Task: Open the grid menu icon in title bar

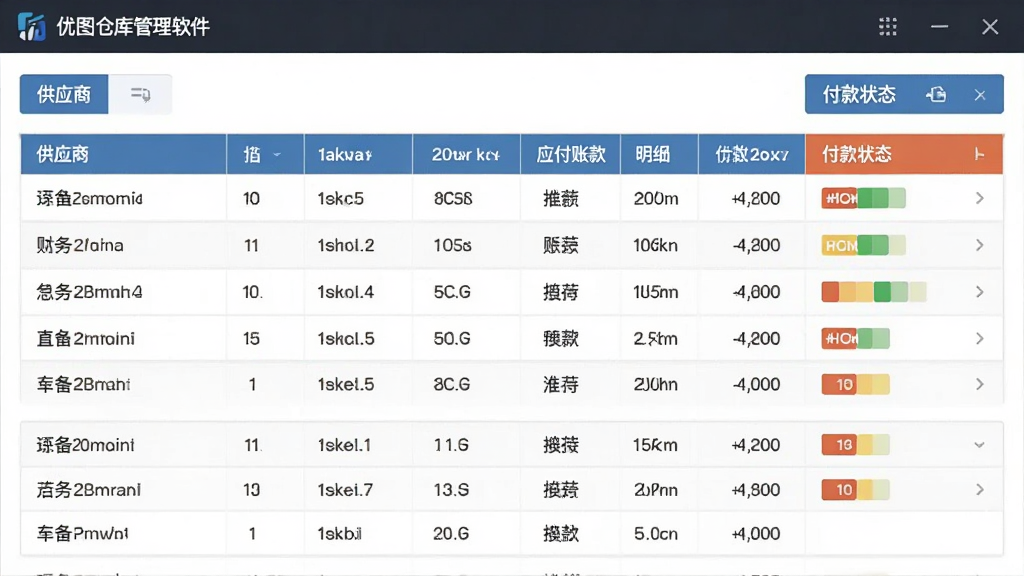Action: pos(888,27)
